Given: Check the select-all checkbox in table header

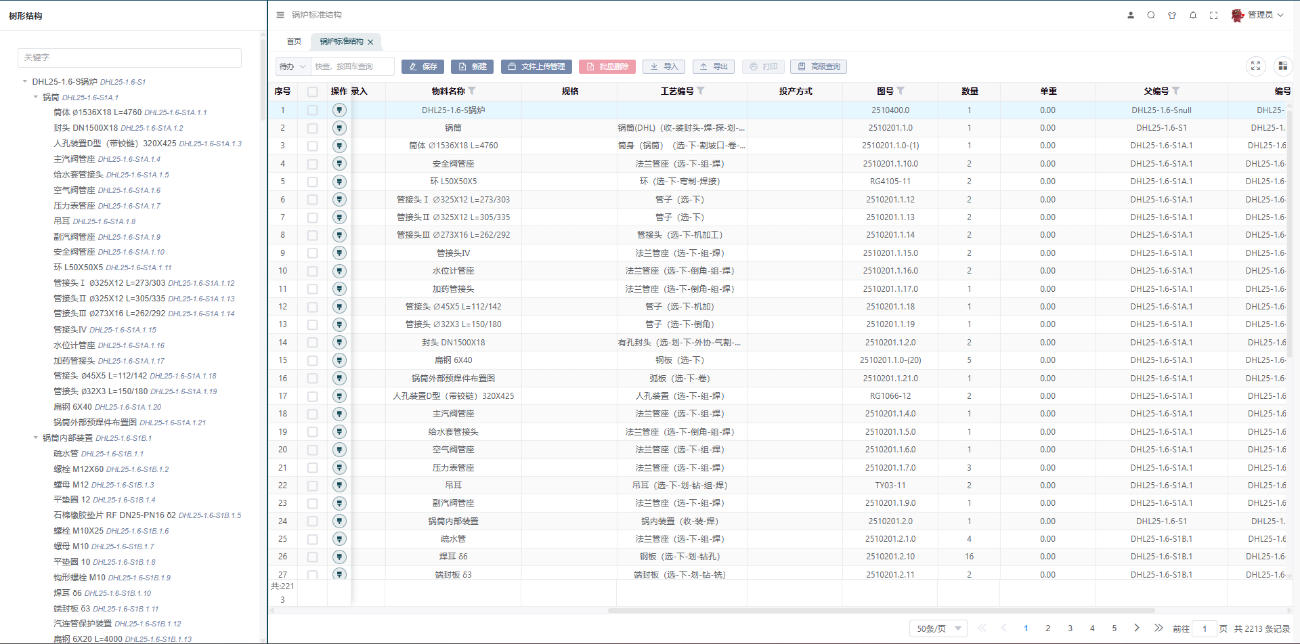Looking at the screenshot, I should tap(313, 91).
